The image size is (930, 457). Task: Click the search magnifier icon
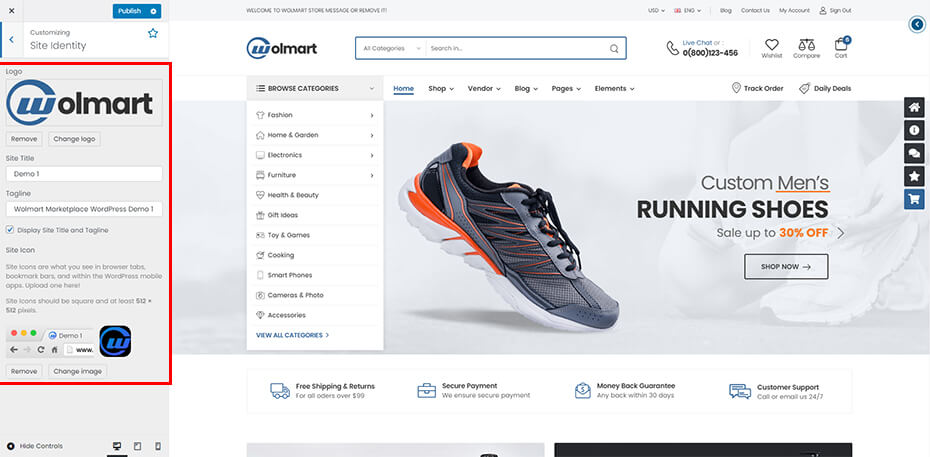[x=614, y=48]
